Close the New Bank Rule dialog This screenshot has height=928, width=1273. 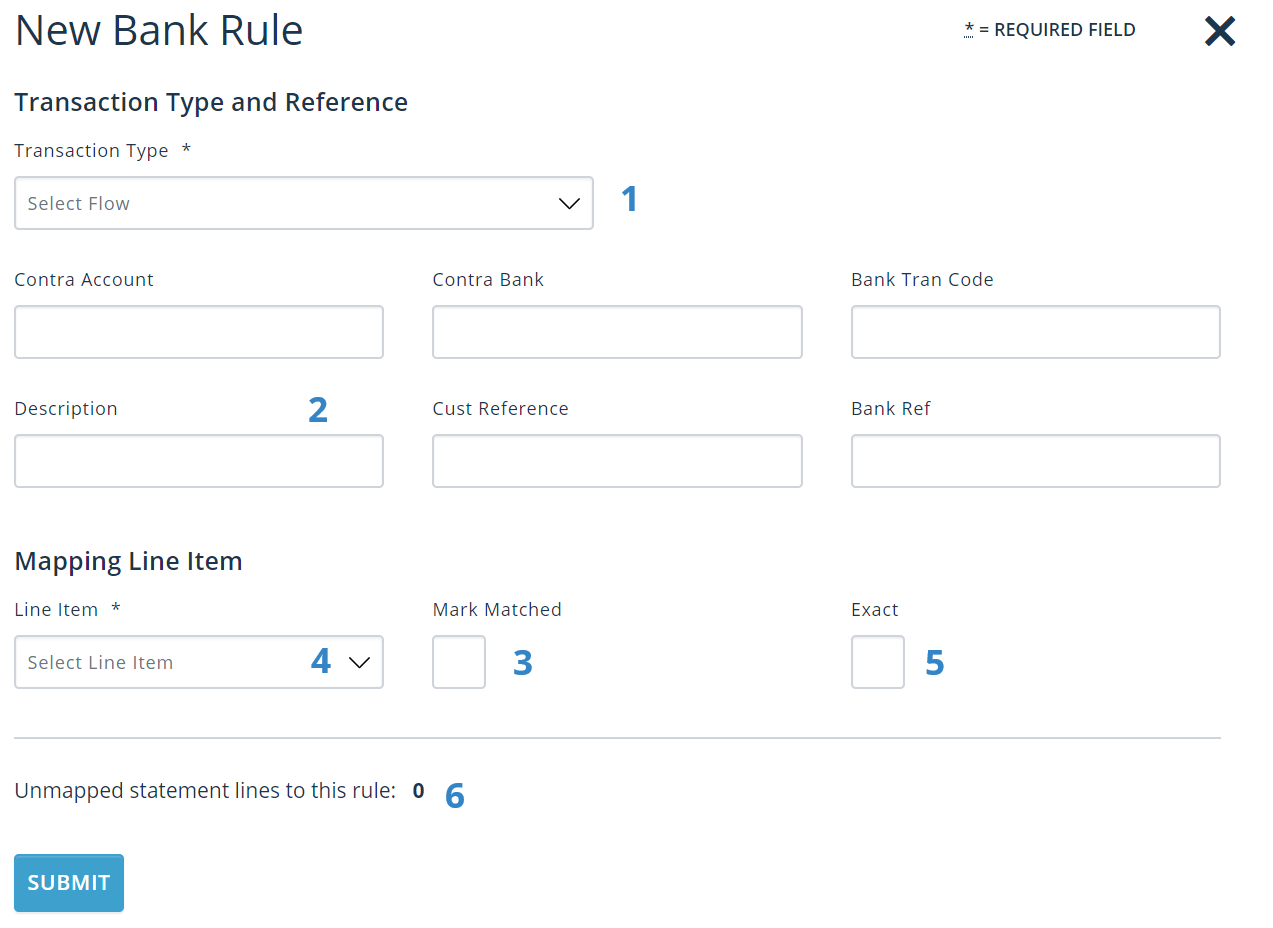[1220, 32]
